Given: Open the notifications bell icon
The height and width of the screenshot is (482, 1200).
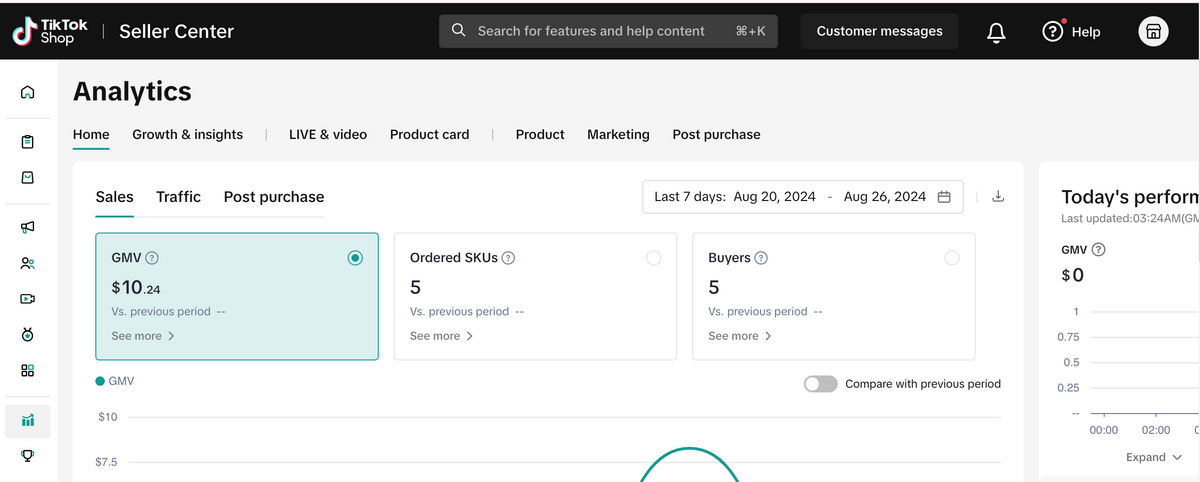Looking at the screenshot, I should pyautogui.click(x=996, y=32).
